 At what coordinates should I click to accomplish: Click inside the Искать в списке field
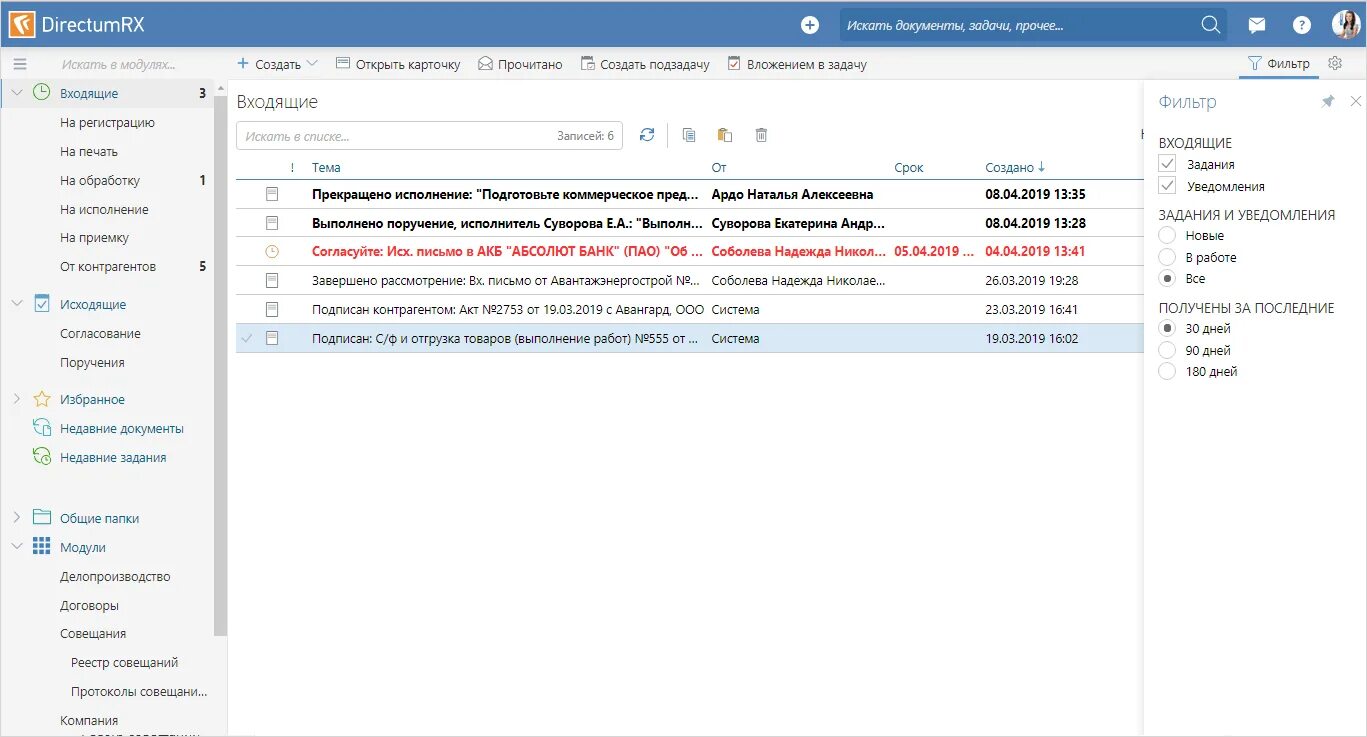[x=350, y=135]
